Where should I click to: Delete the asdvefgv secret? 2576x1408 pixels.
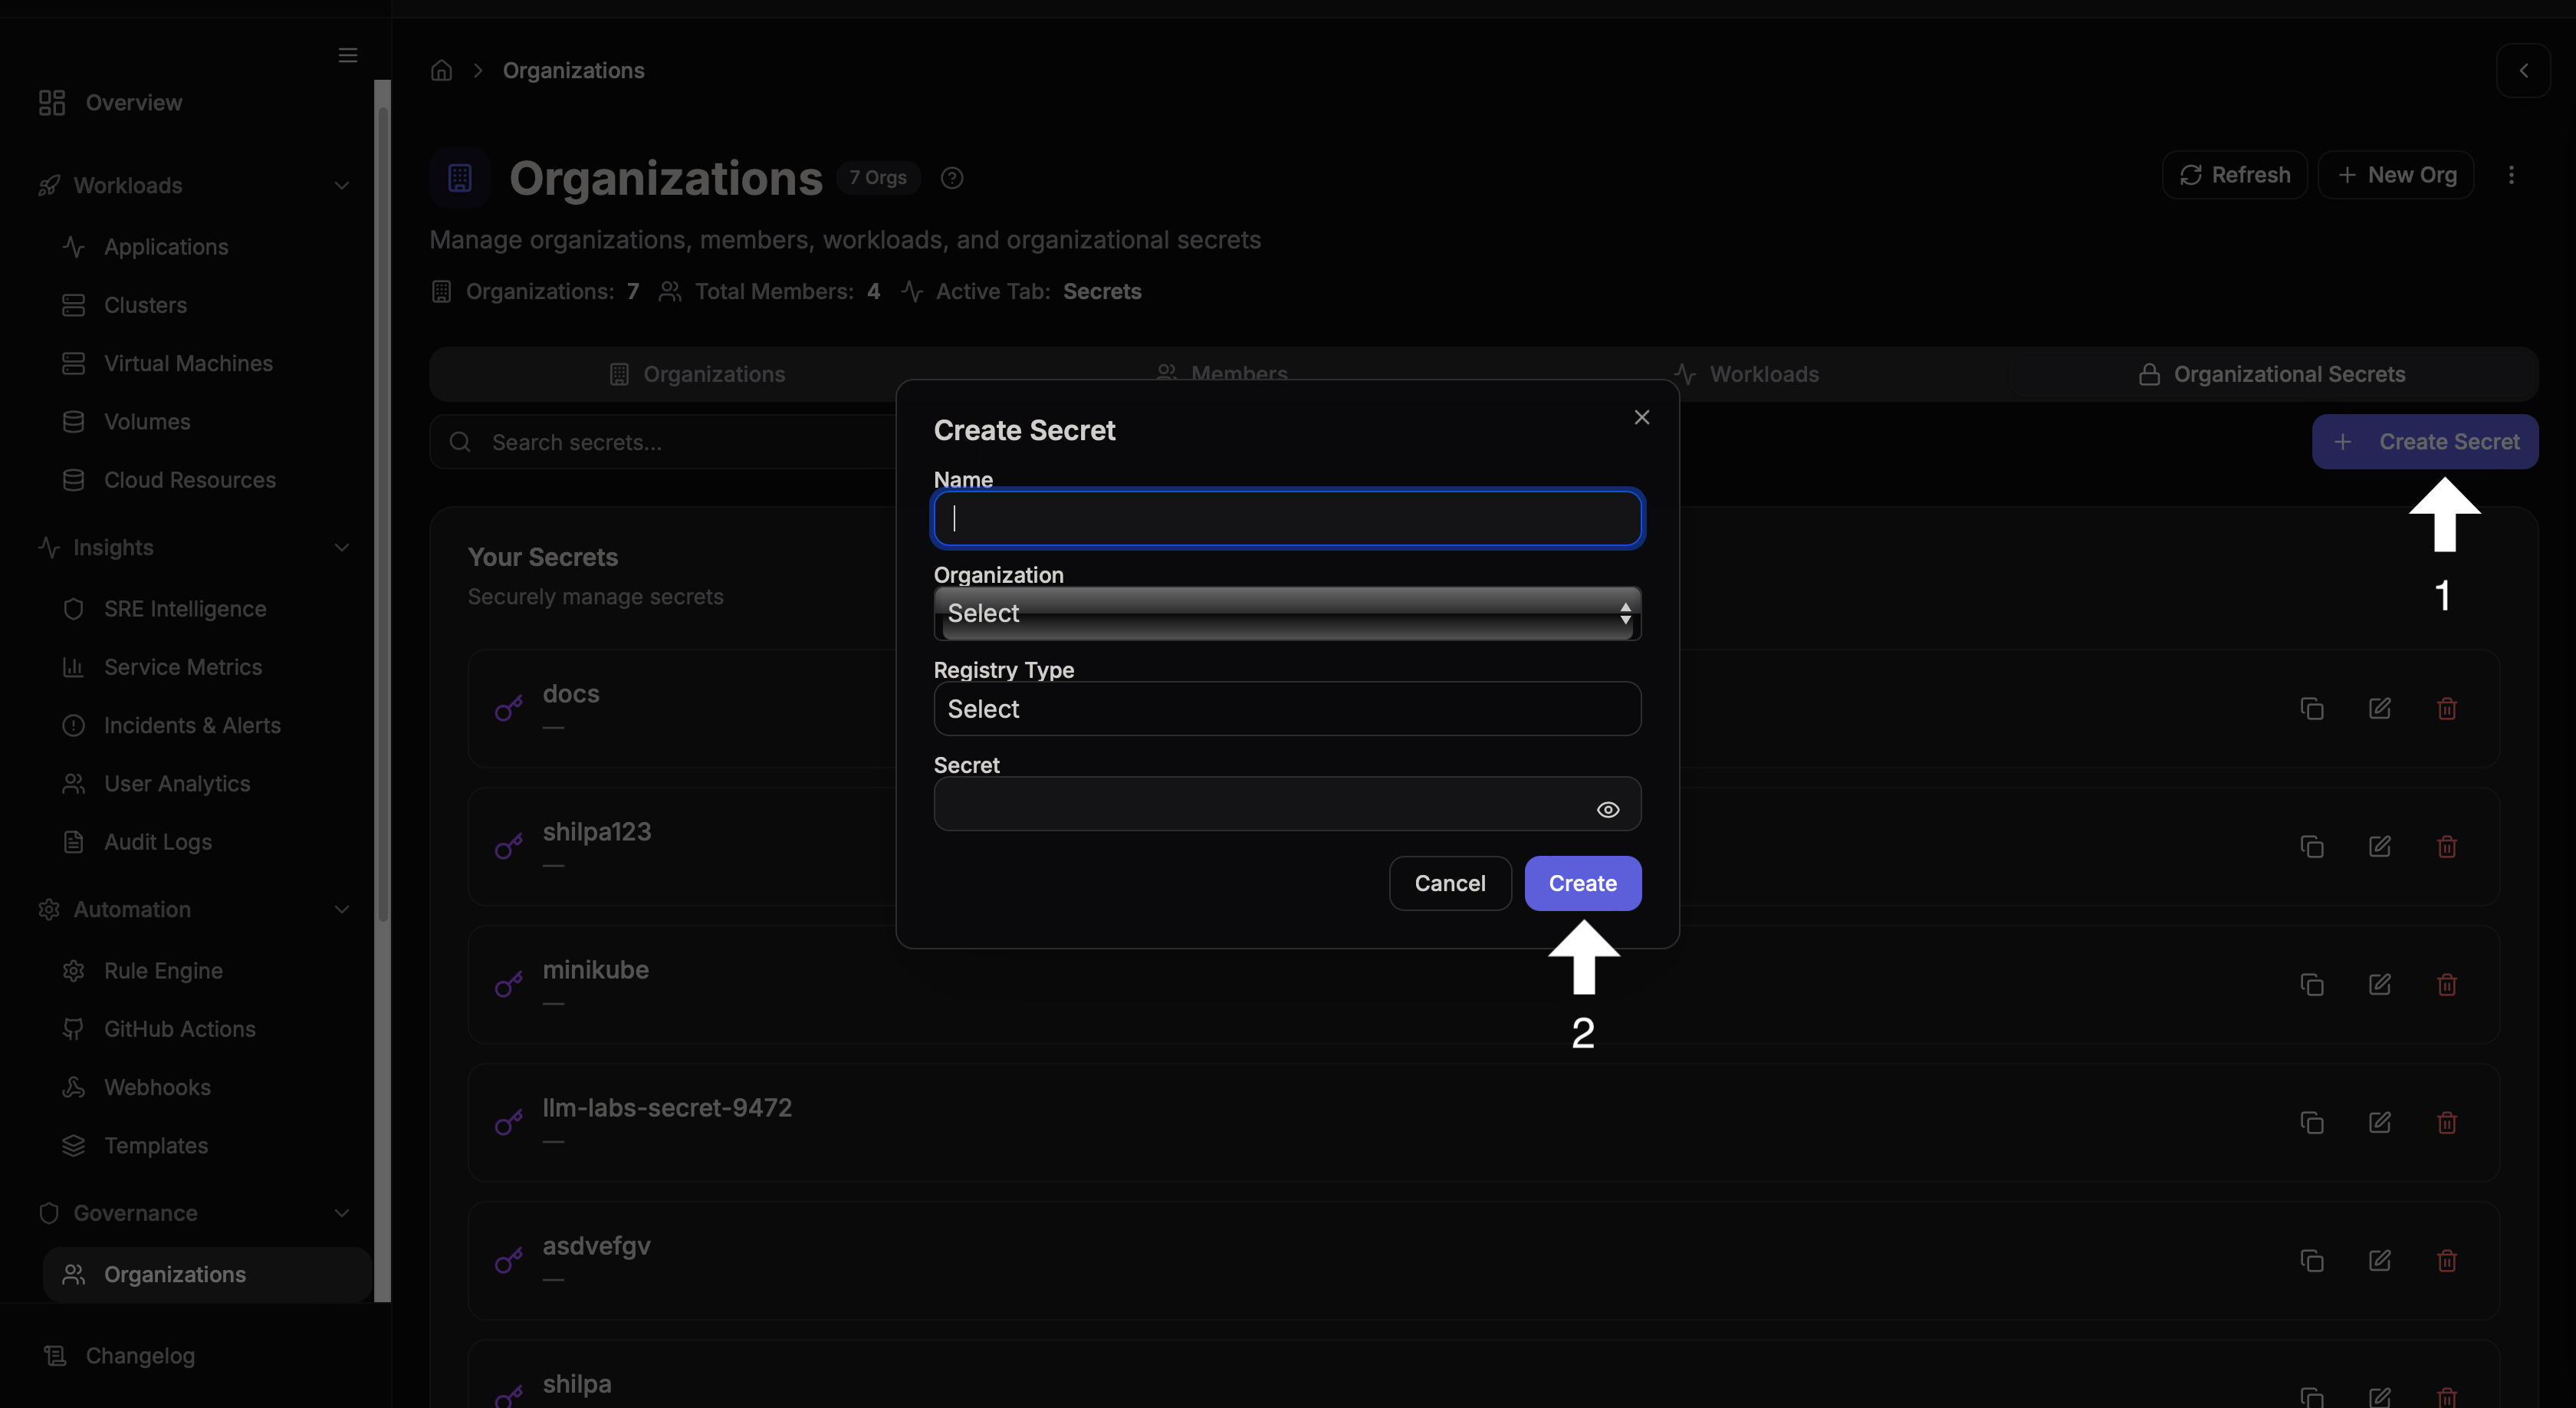click(x=2446, y=1261)
